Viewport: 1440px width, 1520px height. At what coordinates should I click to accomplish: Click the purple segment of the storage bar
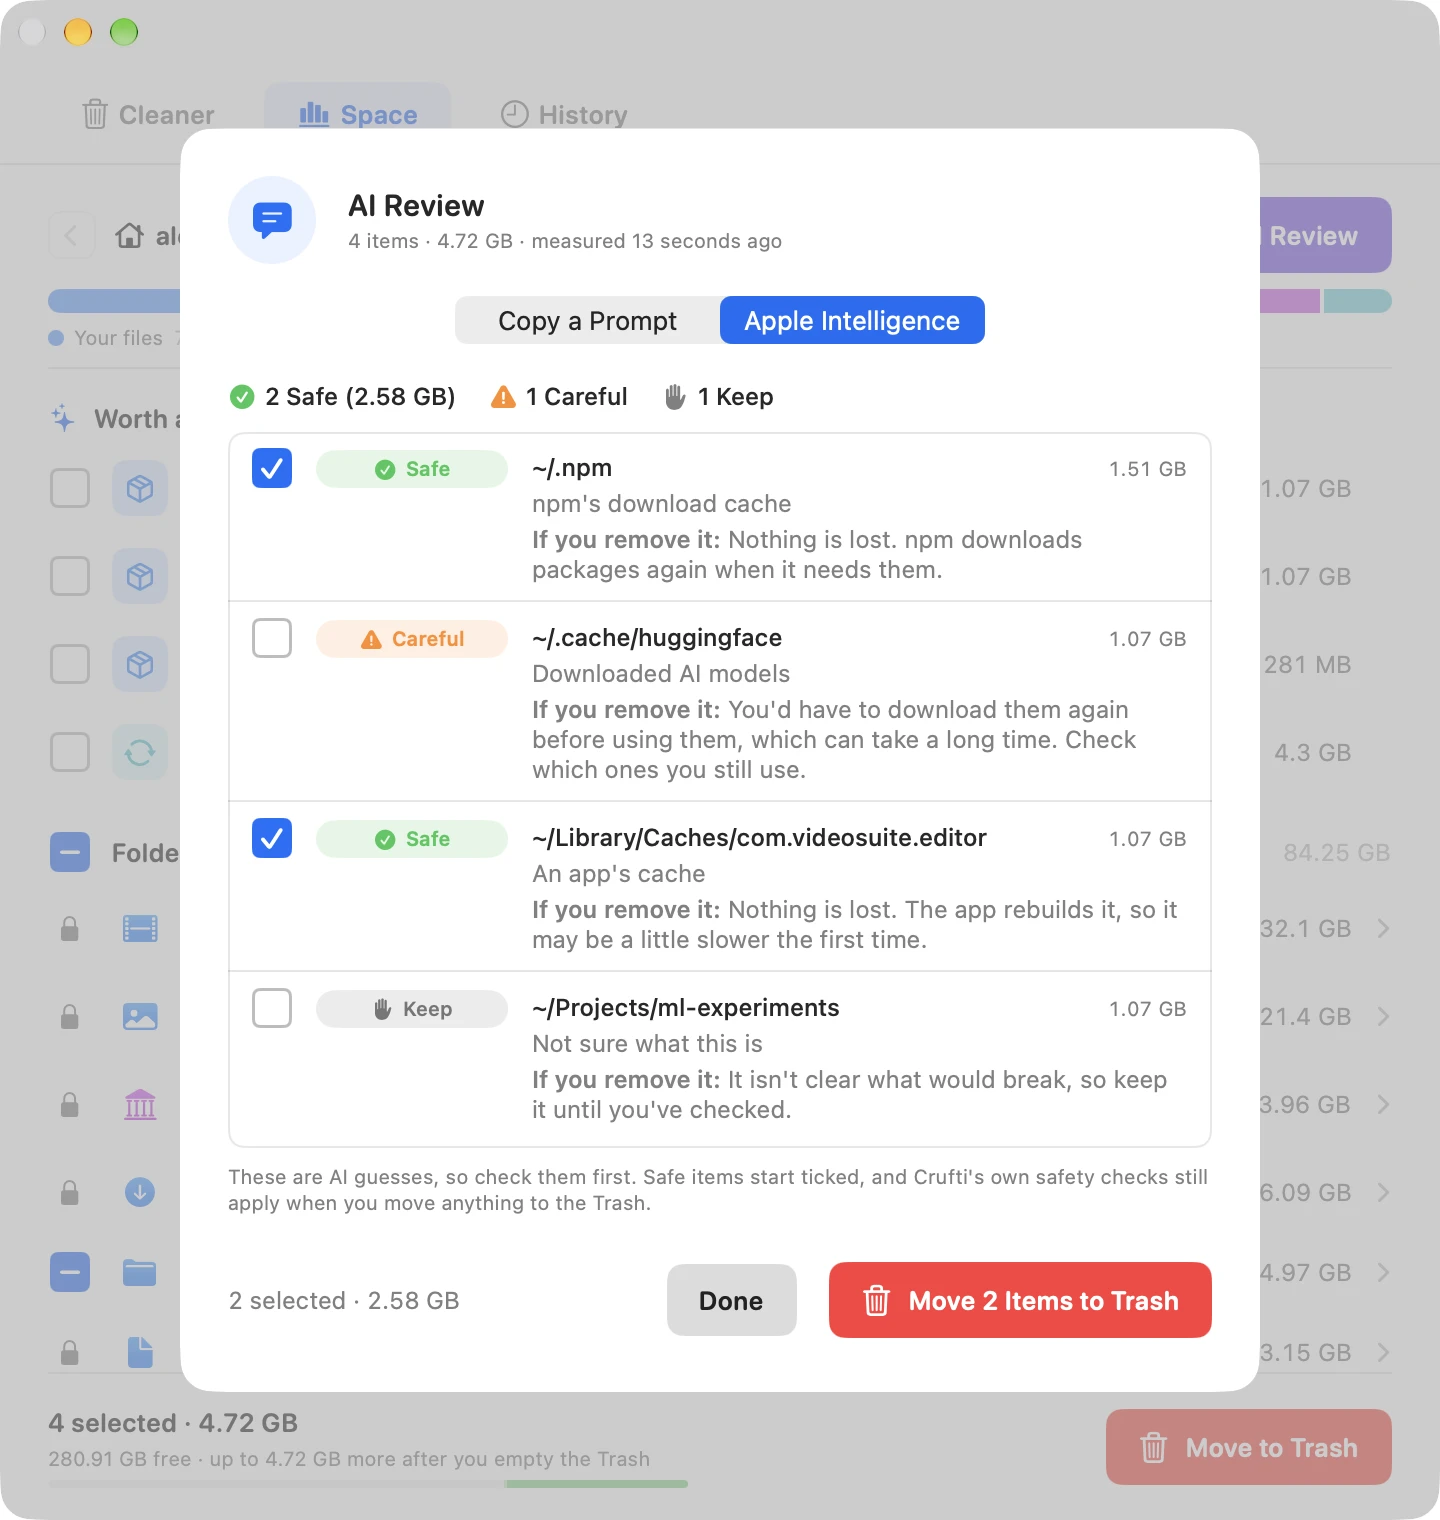[x=1289, y=301]
